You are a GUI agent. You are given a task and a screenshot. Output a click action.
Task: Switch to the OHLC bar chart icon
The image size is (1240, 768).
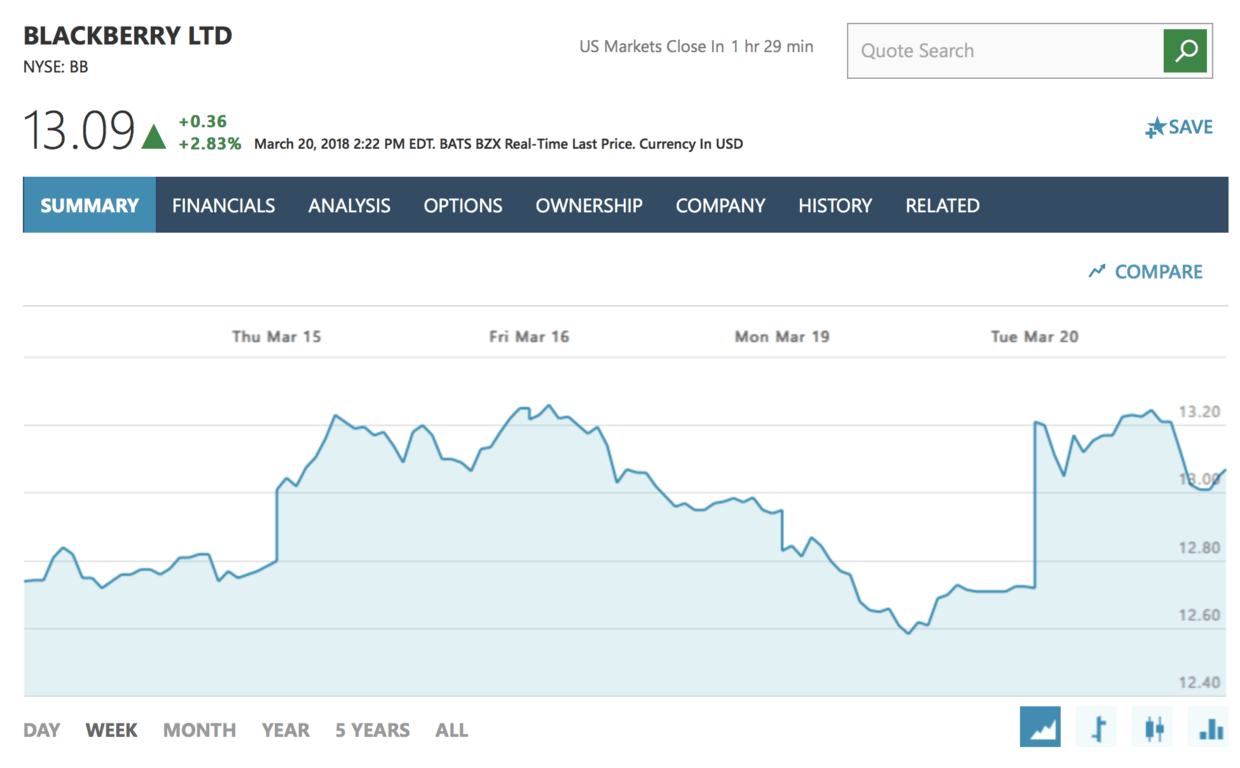click(1097, 727)
